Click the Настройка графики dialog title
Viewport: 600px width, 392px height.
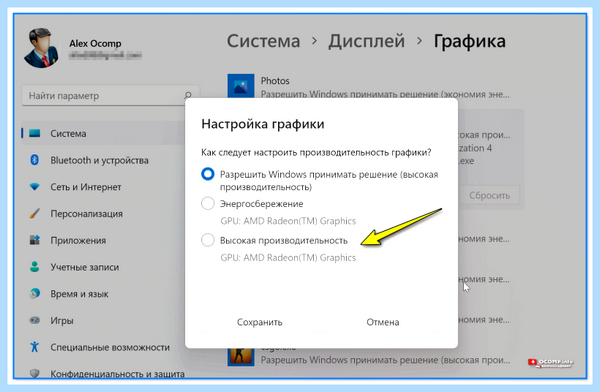tap(263, 124)
